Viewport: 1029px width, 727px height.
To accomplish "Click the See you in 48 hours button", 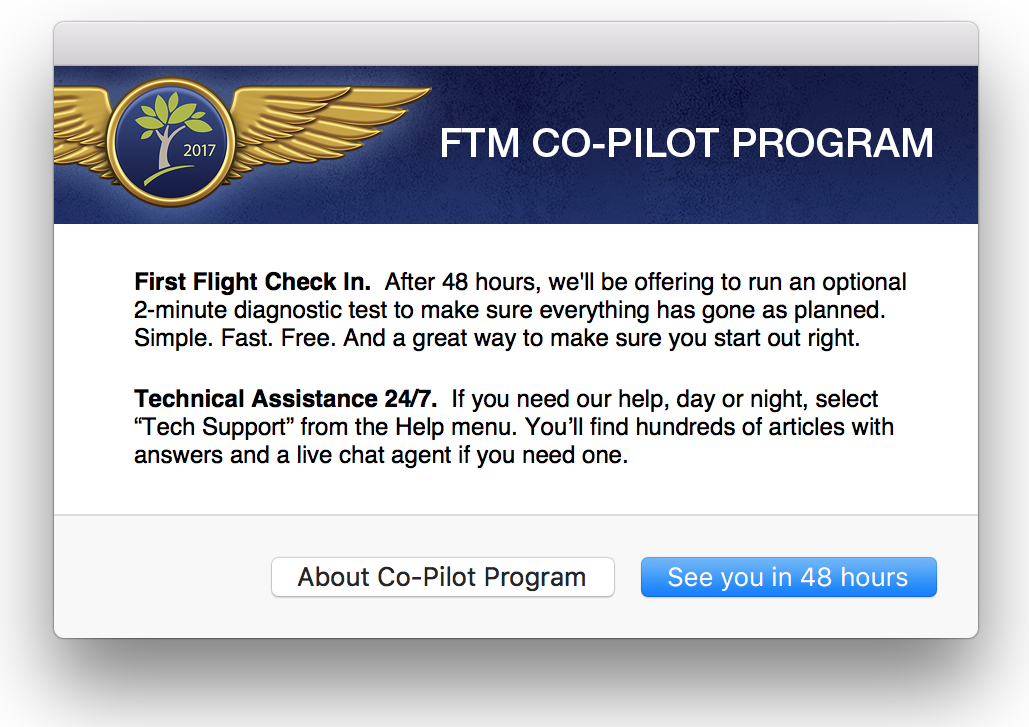I will pyautogui.click(x=788, y=577).
